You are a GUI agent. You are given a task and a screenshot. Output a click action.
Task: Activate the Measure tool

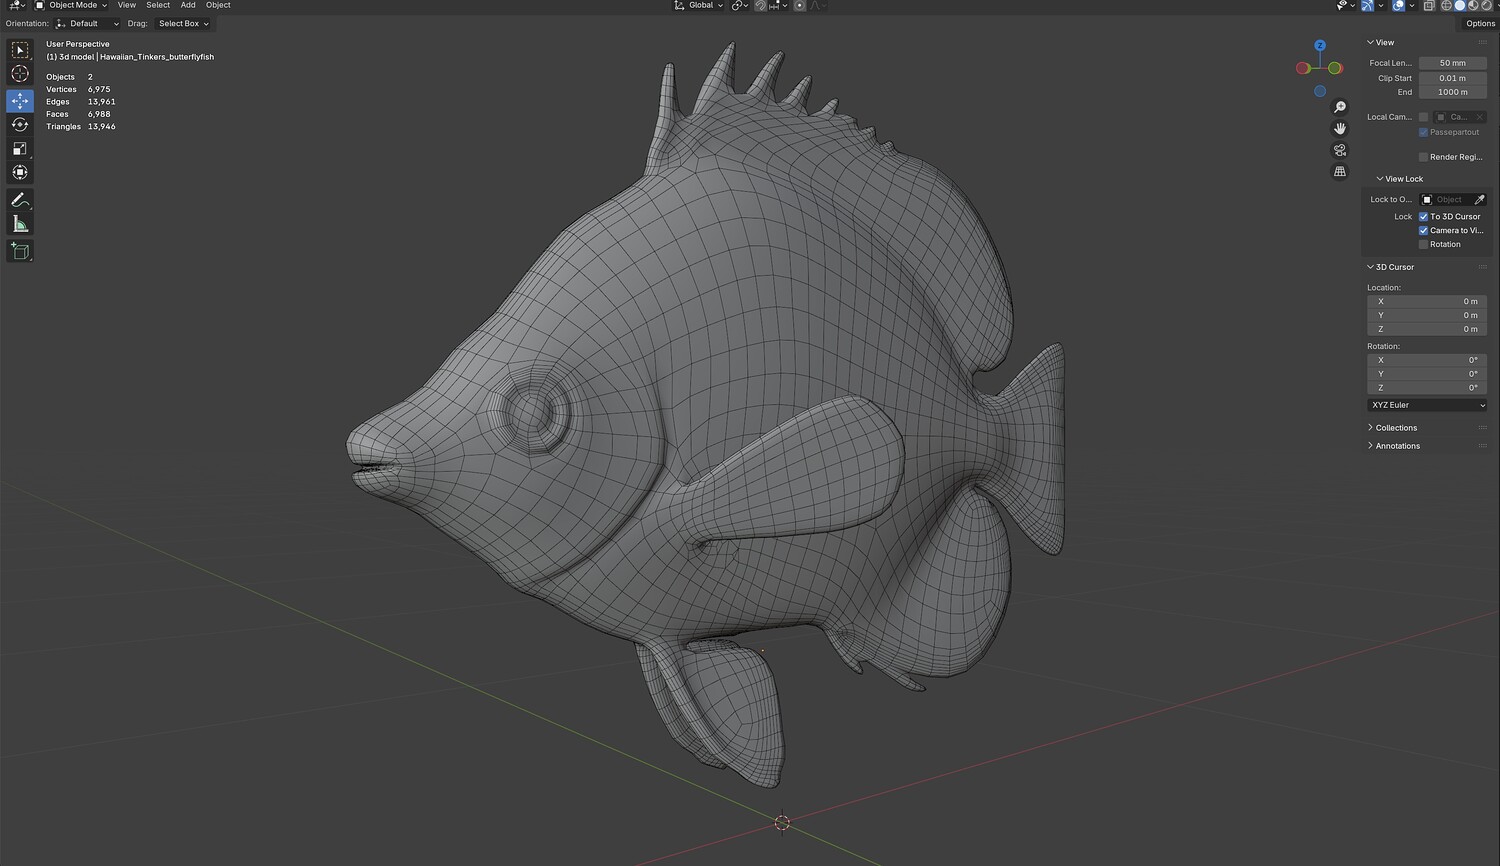[20, 224]
